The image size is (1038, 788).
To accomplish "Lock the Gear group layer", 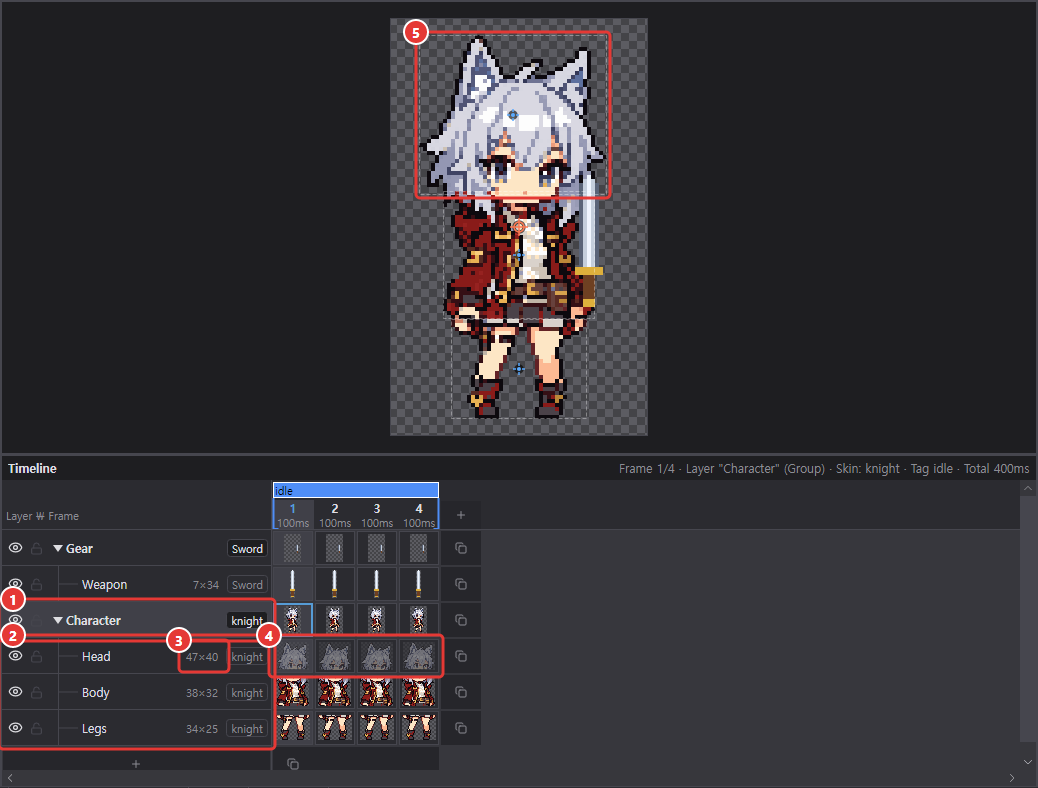I will coord(37,548).
